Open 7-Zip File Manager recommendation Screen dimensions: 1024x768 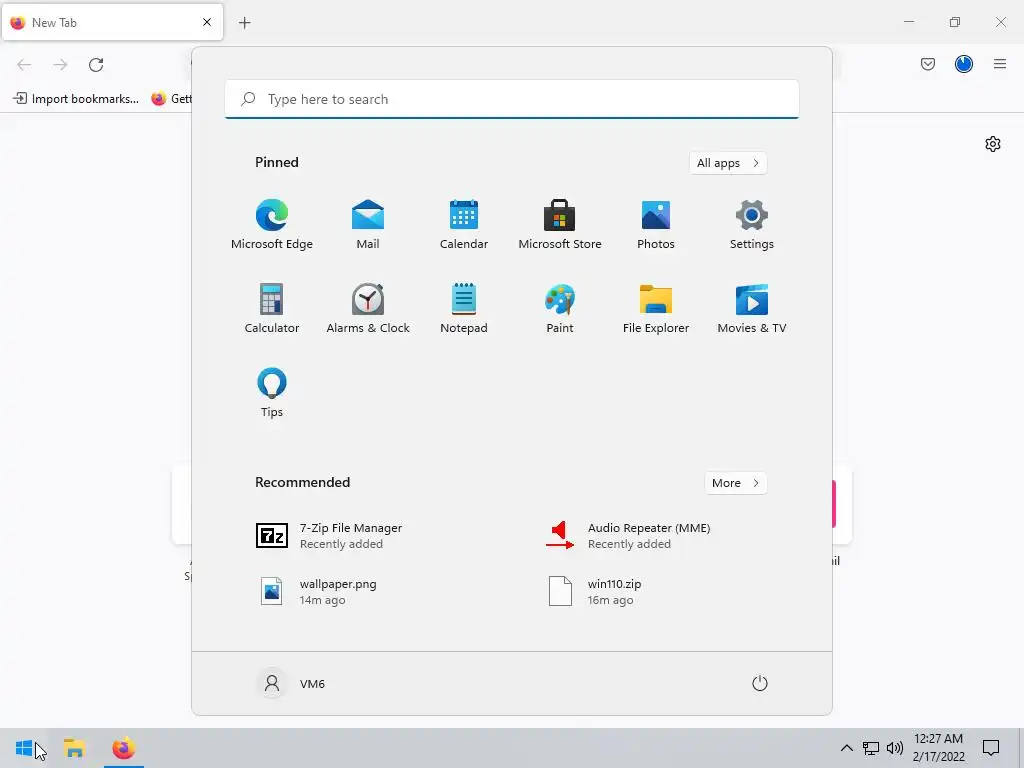328,536
